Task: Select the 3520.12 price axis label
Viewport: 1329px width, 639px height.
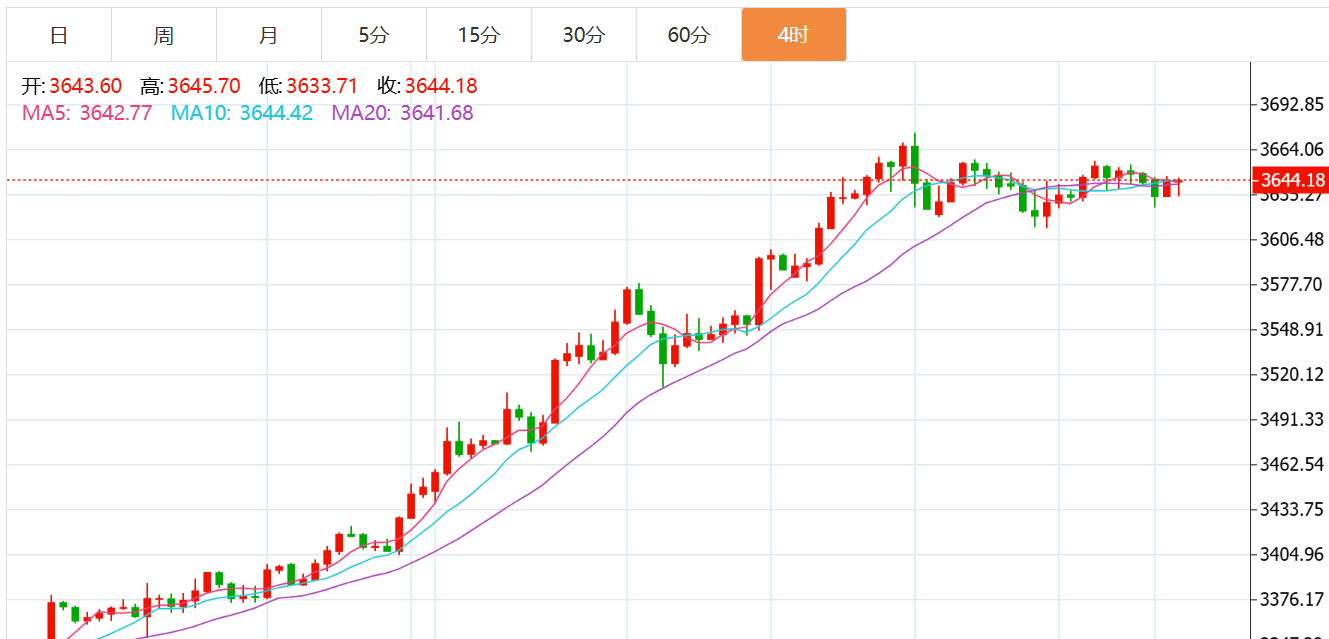Action: click(x=1292, y=375)
